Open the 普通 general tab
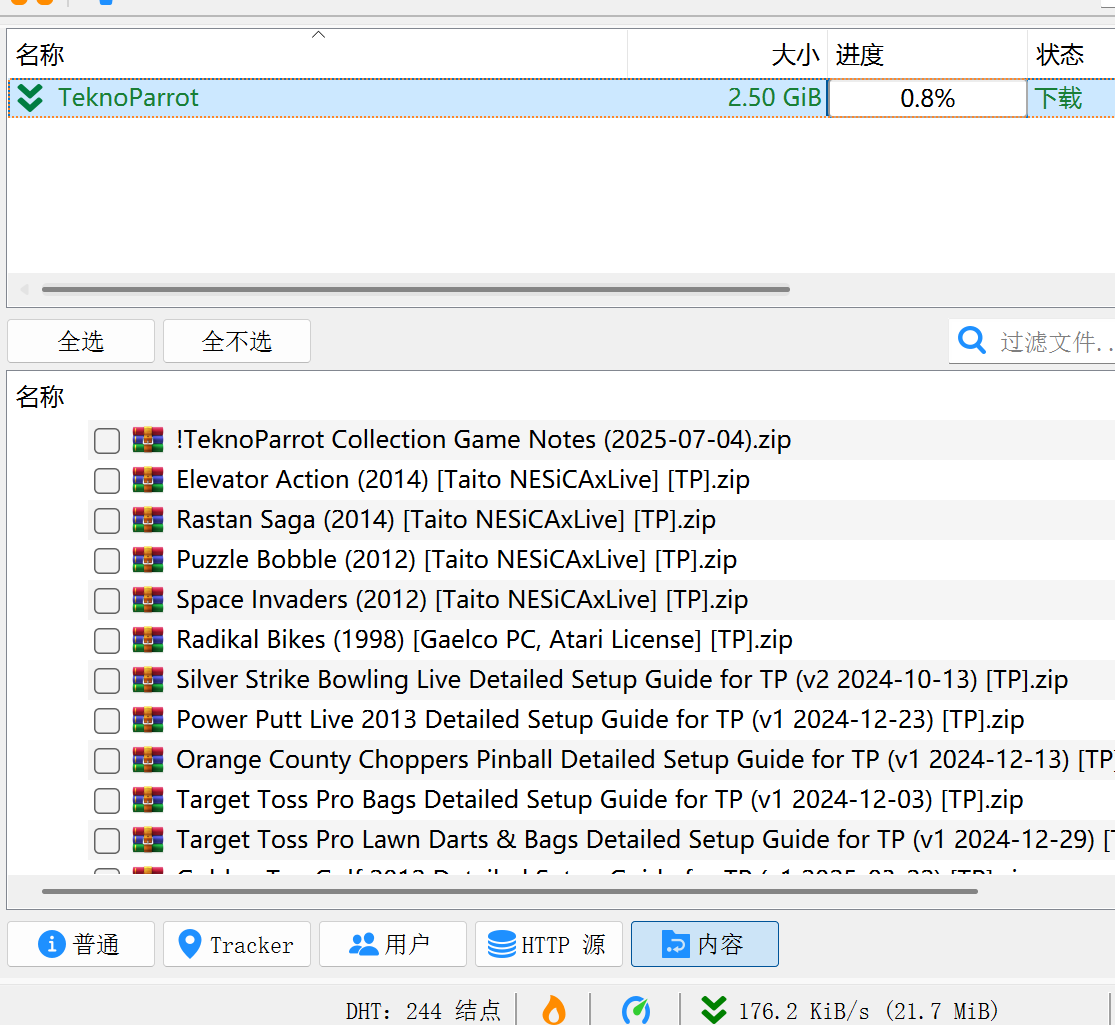1115x1025 pixels. coord(81,944)
